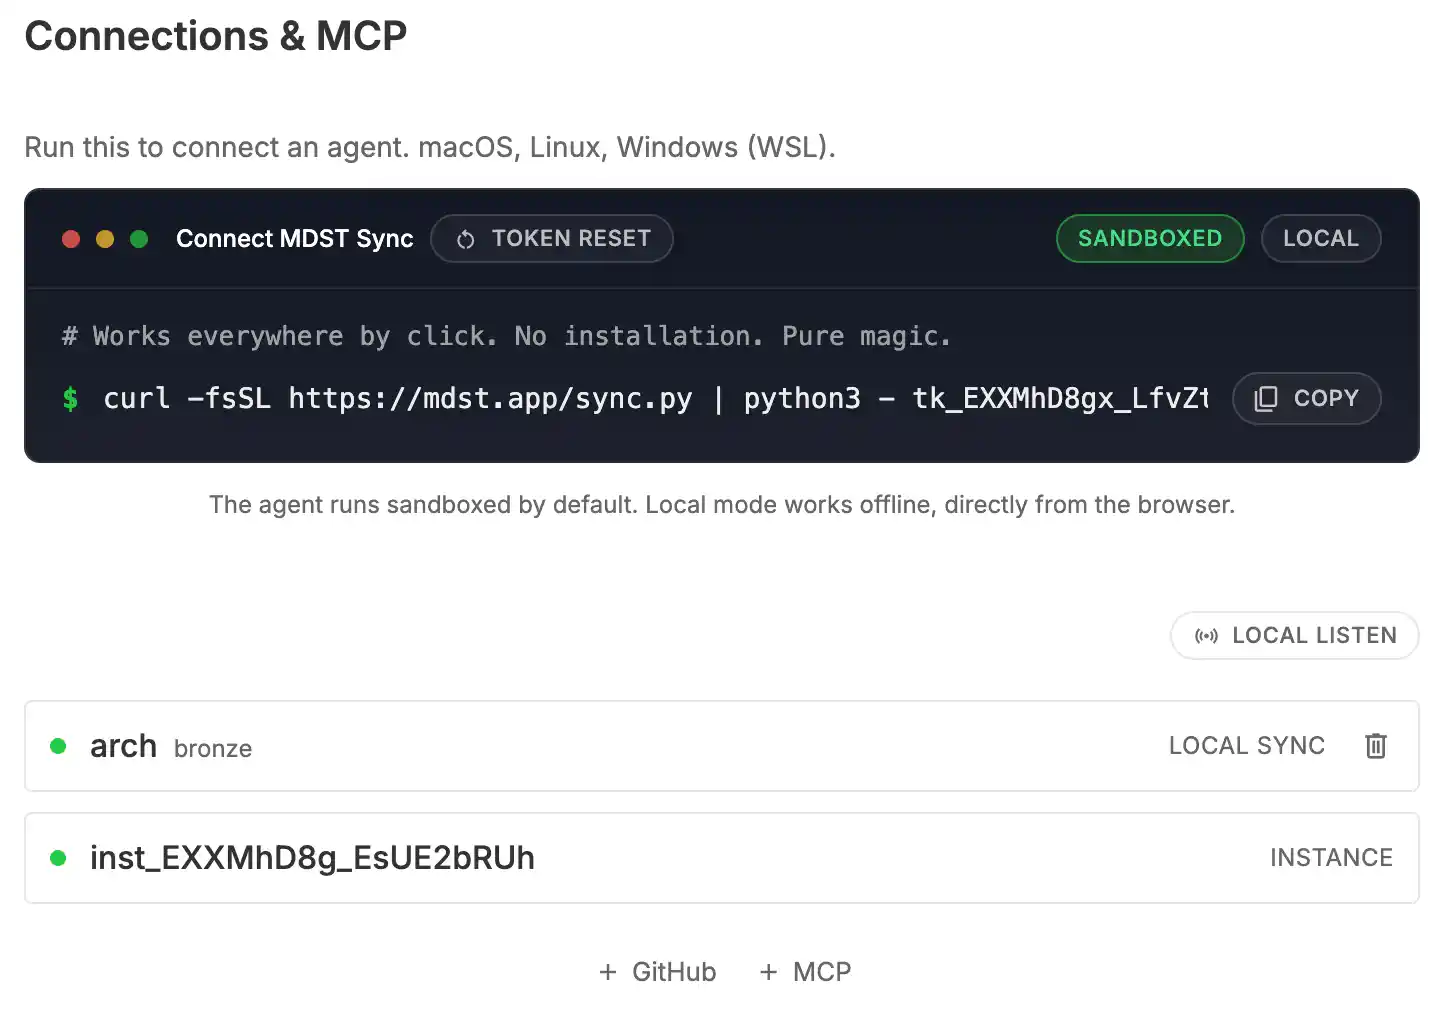Switch to LOCAL mode
The width and height of the screenshot is (1440, 1034).
click(1321, 238)
